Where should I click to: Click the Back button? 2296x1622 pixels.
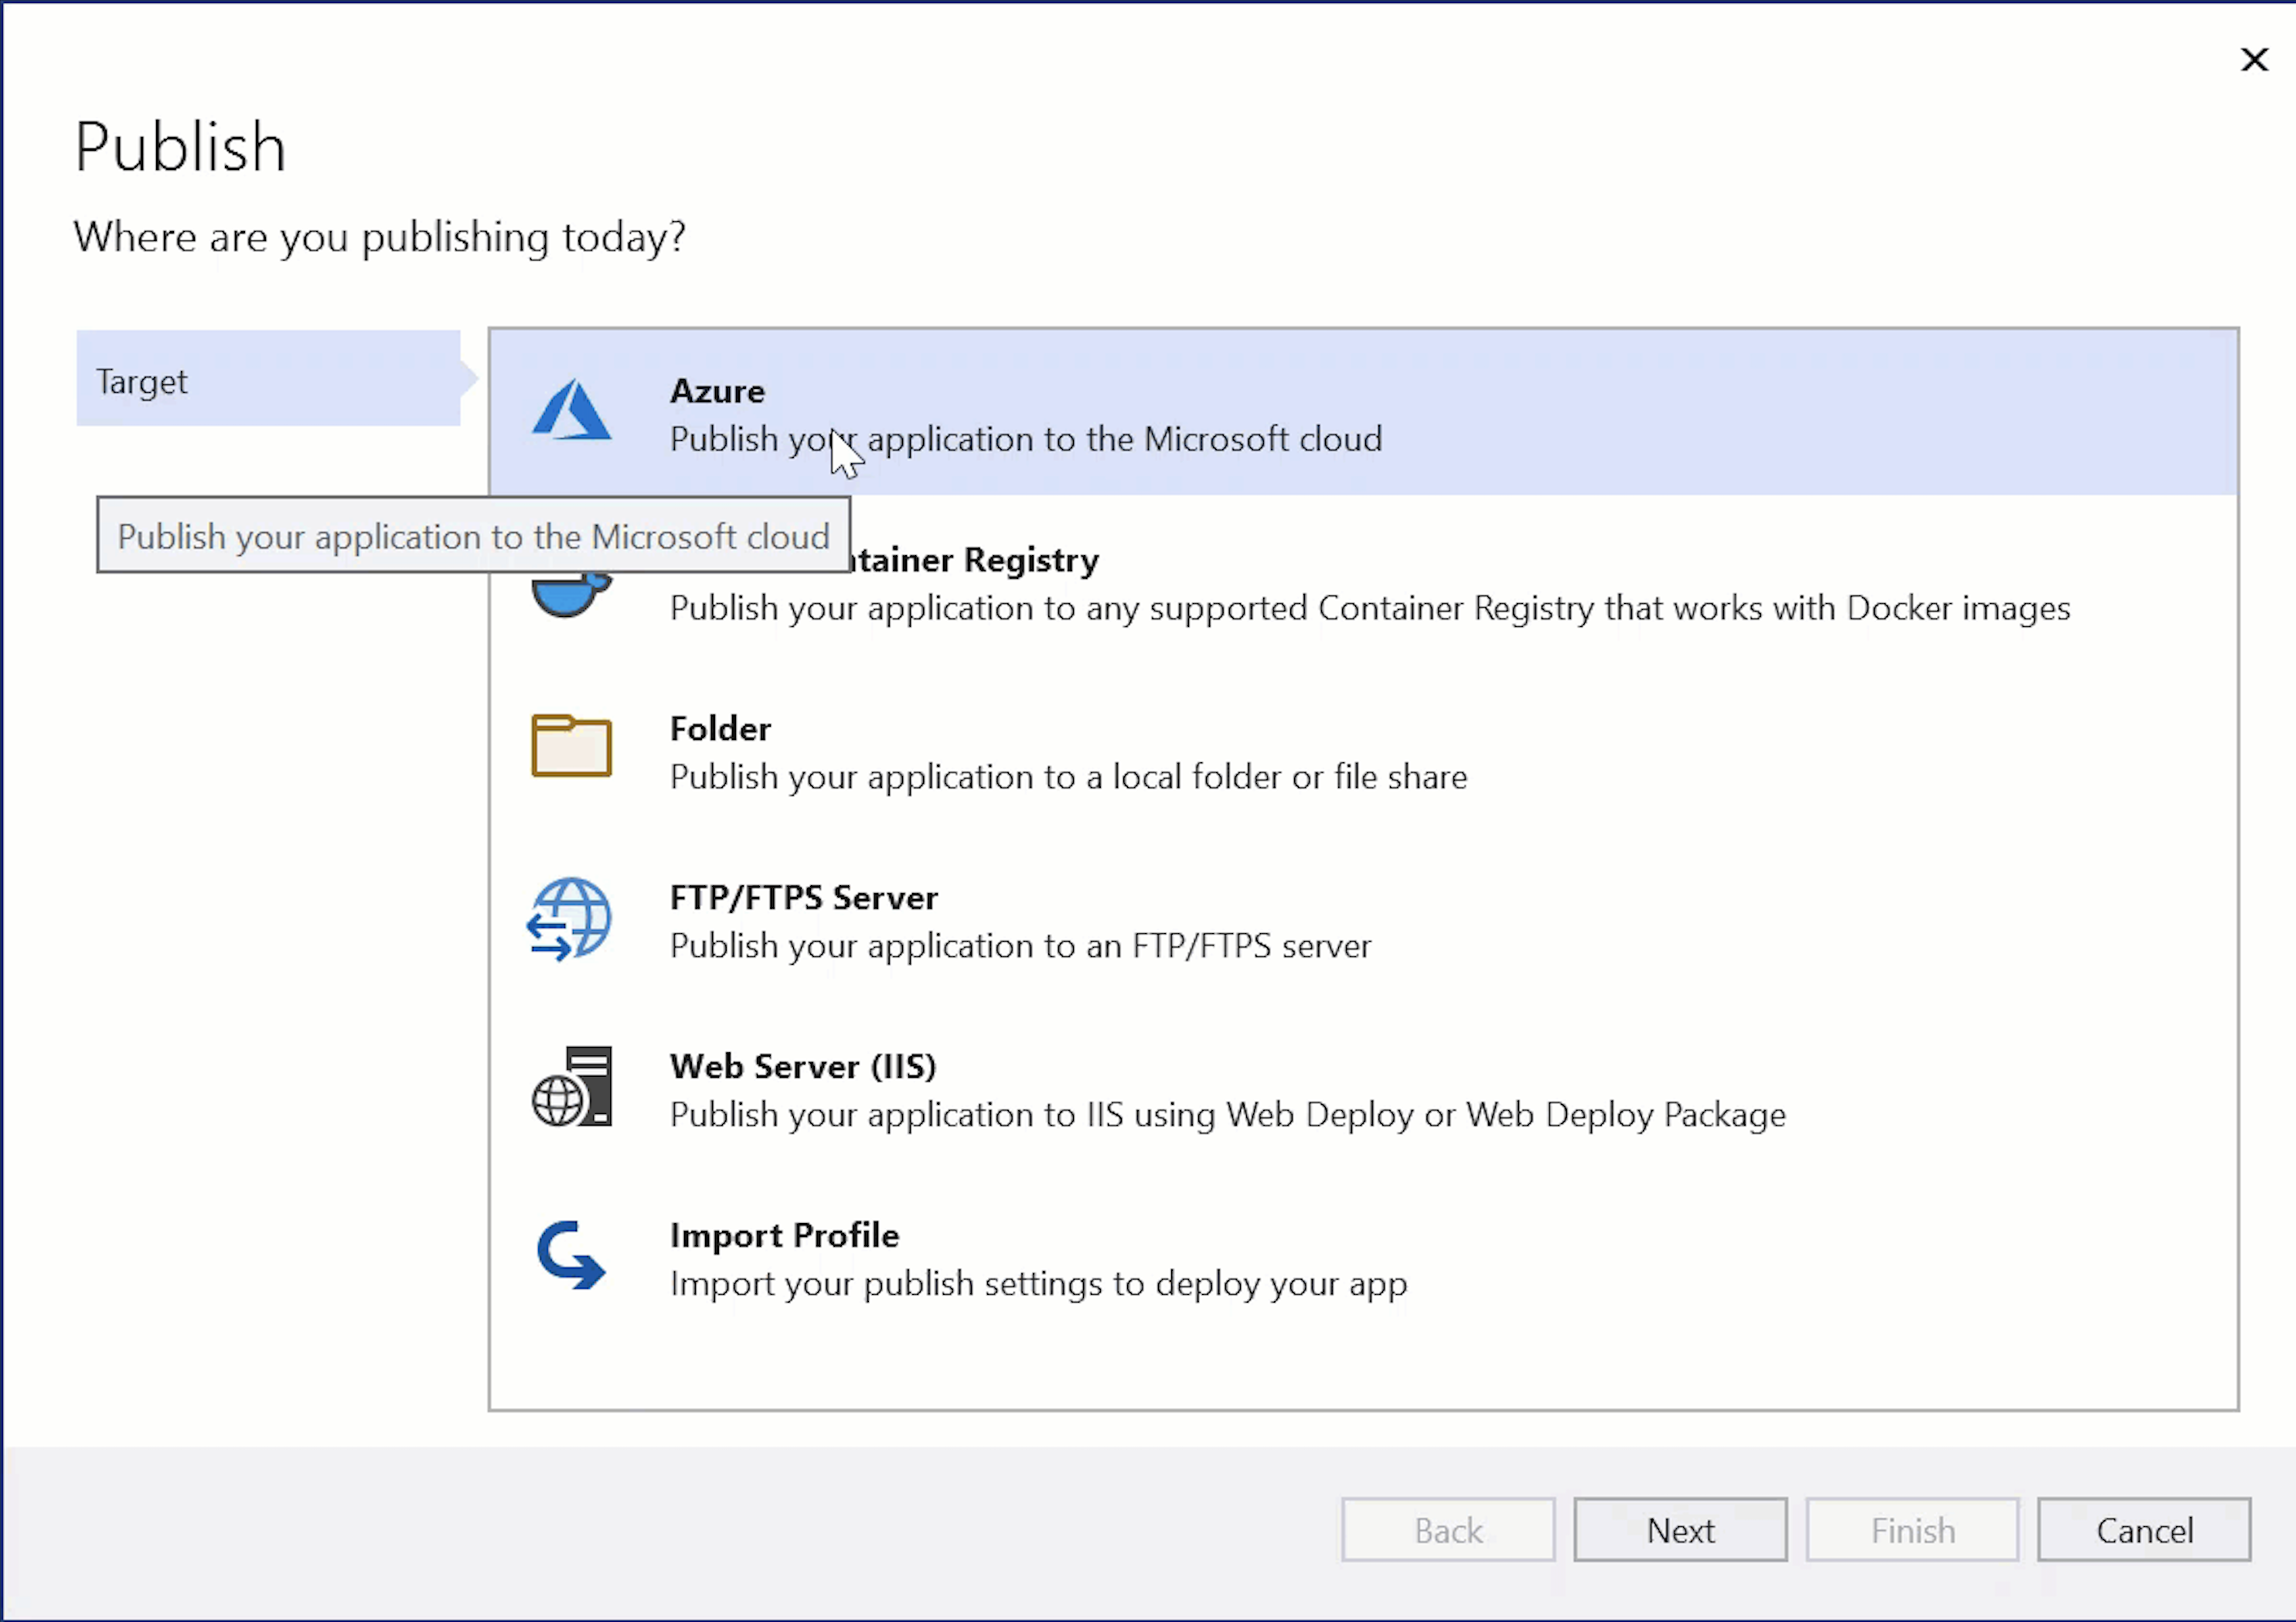tap(1448, 1529)
